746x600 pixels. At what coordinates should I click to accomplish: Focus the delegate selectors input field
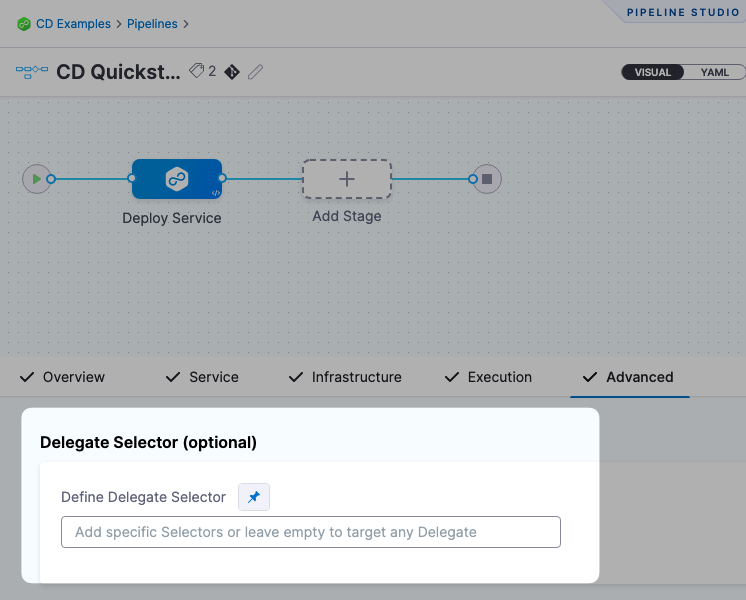tap(311, 532)
